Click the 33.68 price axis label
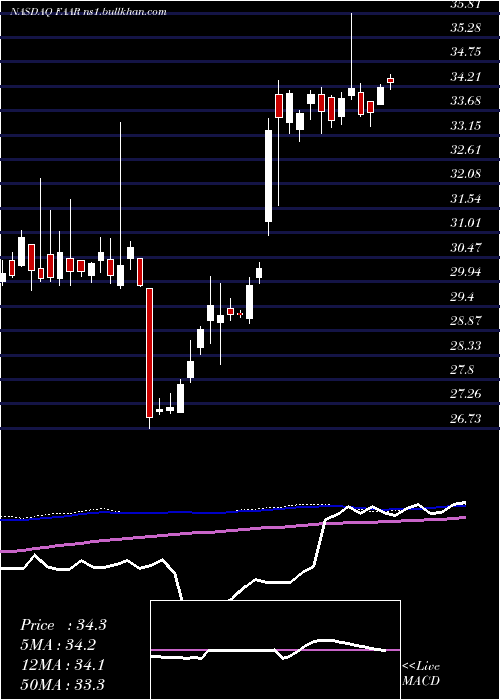This screenshot has width=500, height=700. [x=465, y=101]
